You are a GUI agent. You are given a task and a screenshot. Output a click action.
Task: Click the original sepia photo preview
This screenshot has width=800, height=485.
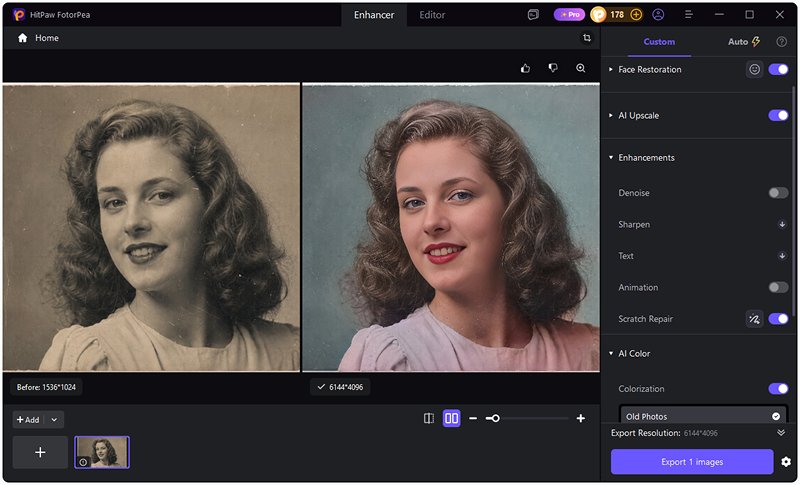[x=152, y=227]
